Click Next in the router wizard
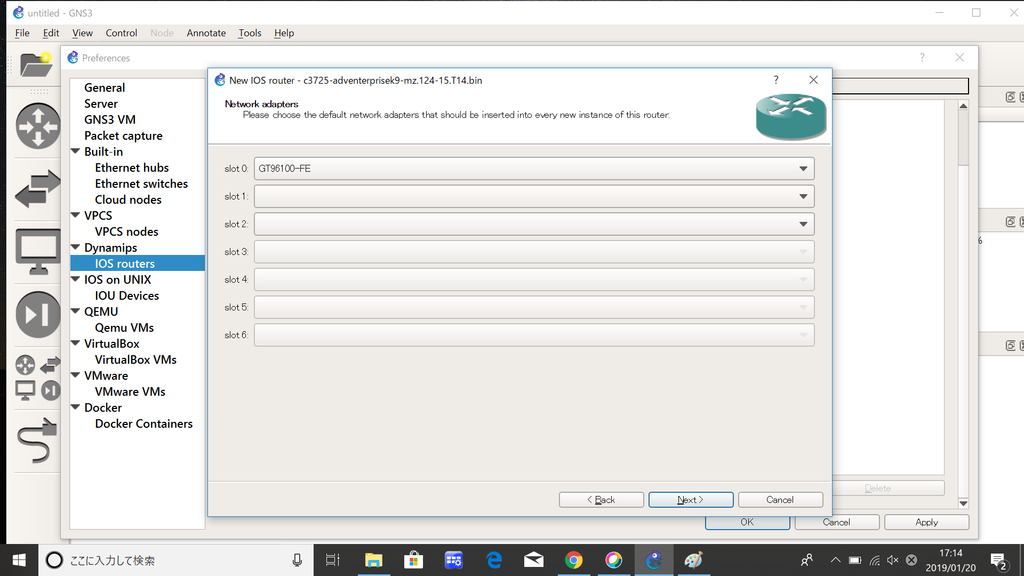Viewport: 1024px width, 576px height. coord(691,500)
